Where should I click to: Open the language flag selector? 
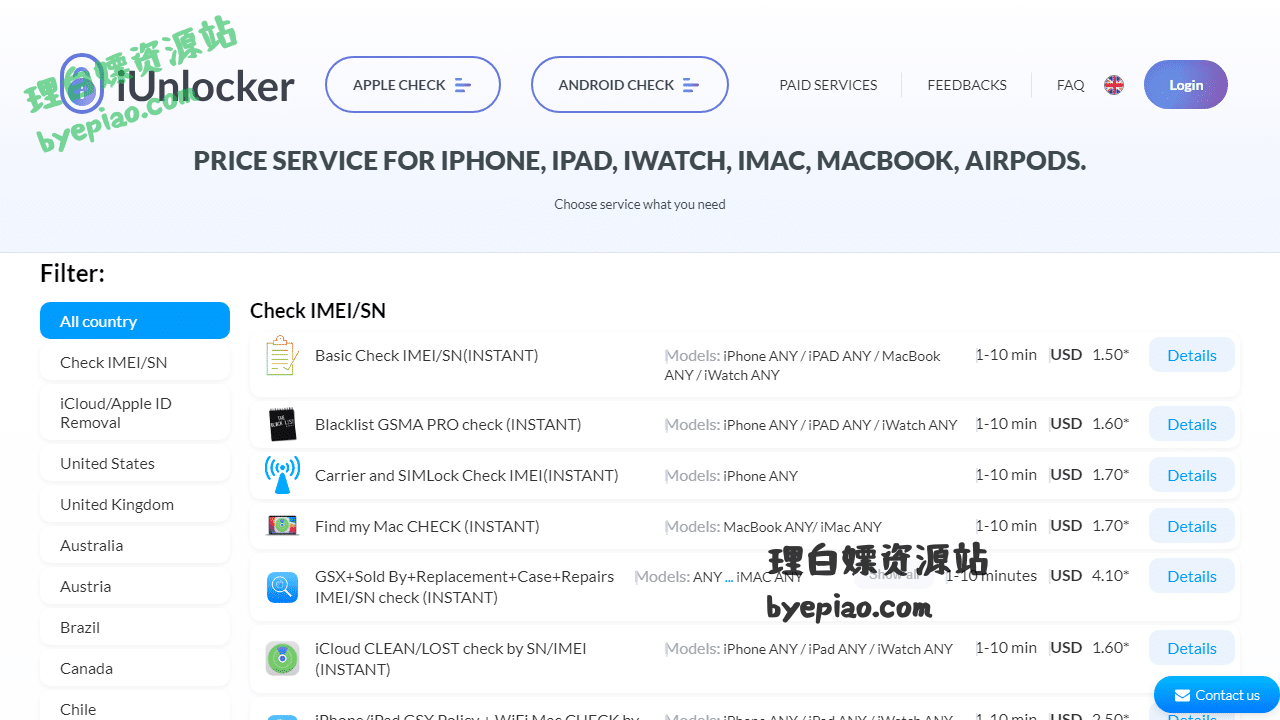[1113, 85]
